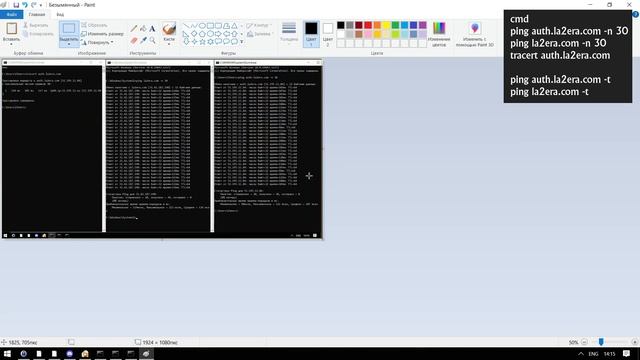
Task: Show hidden system tray icons chevron
Action: 581,354
